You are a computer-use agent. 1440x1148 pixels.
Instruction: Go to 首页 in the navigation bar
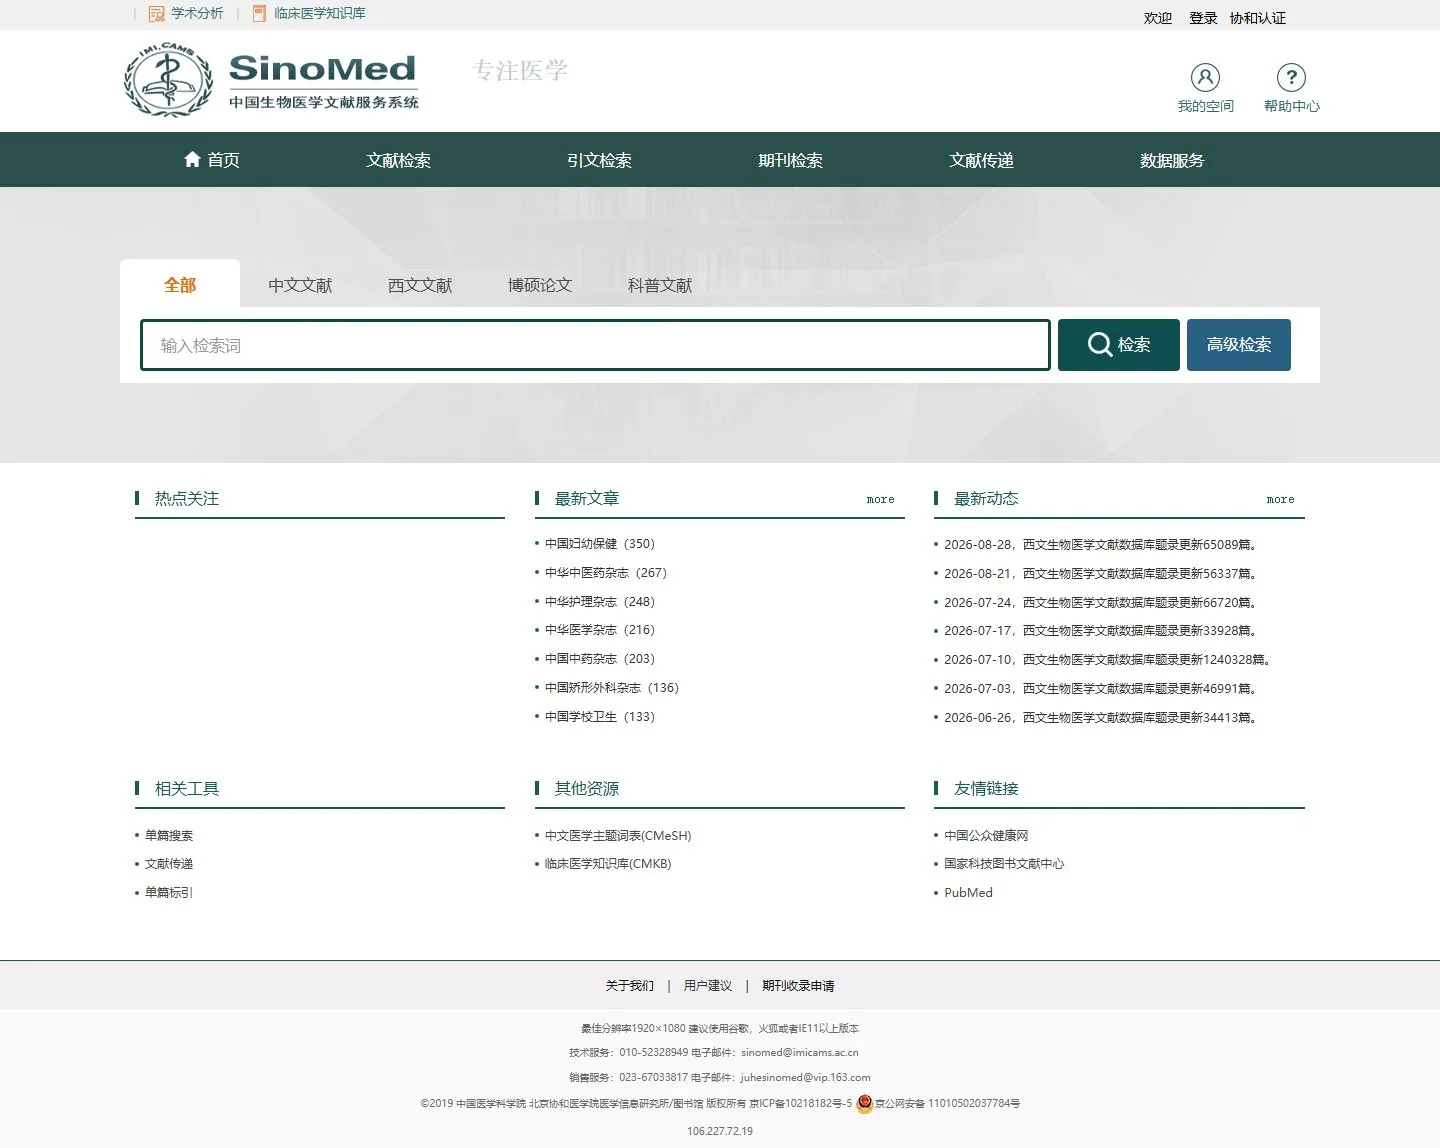pyautogui.click(x=212, y=160)
